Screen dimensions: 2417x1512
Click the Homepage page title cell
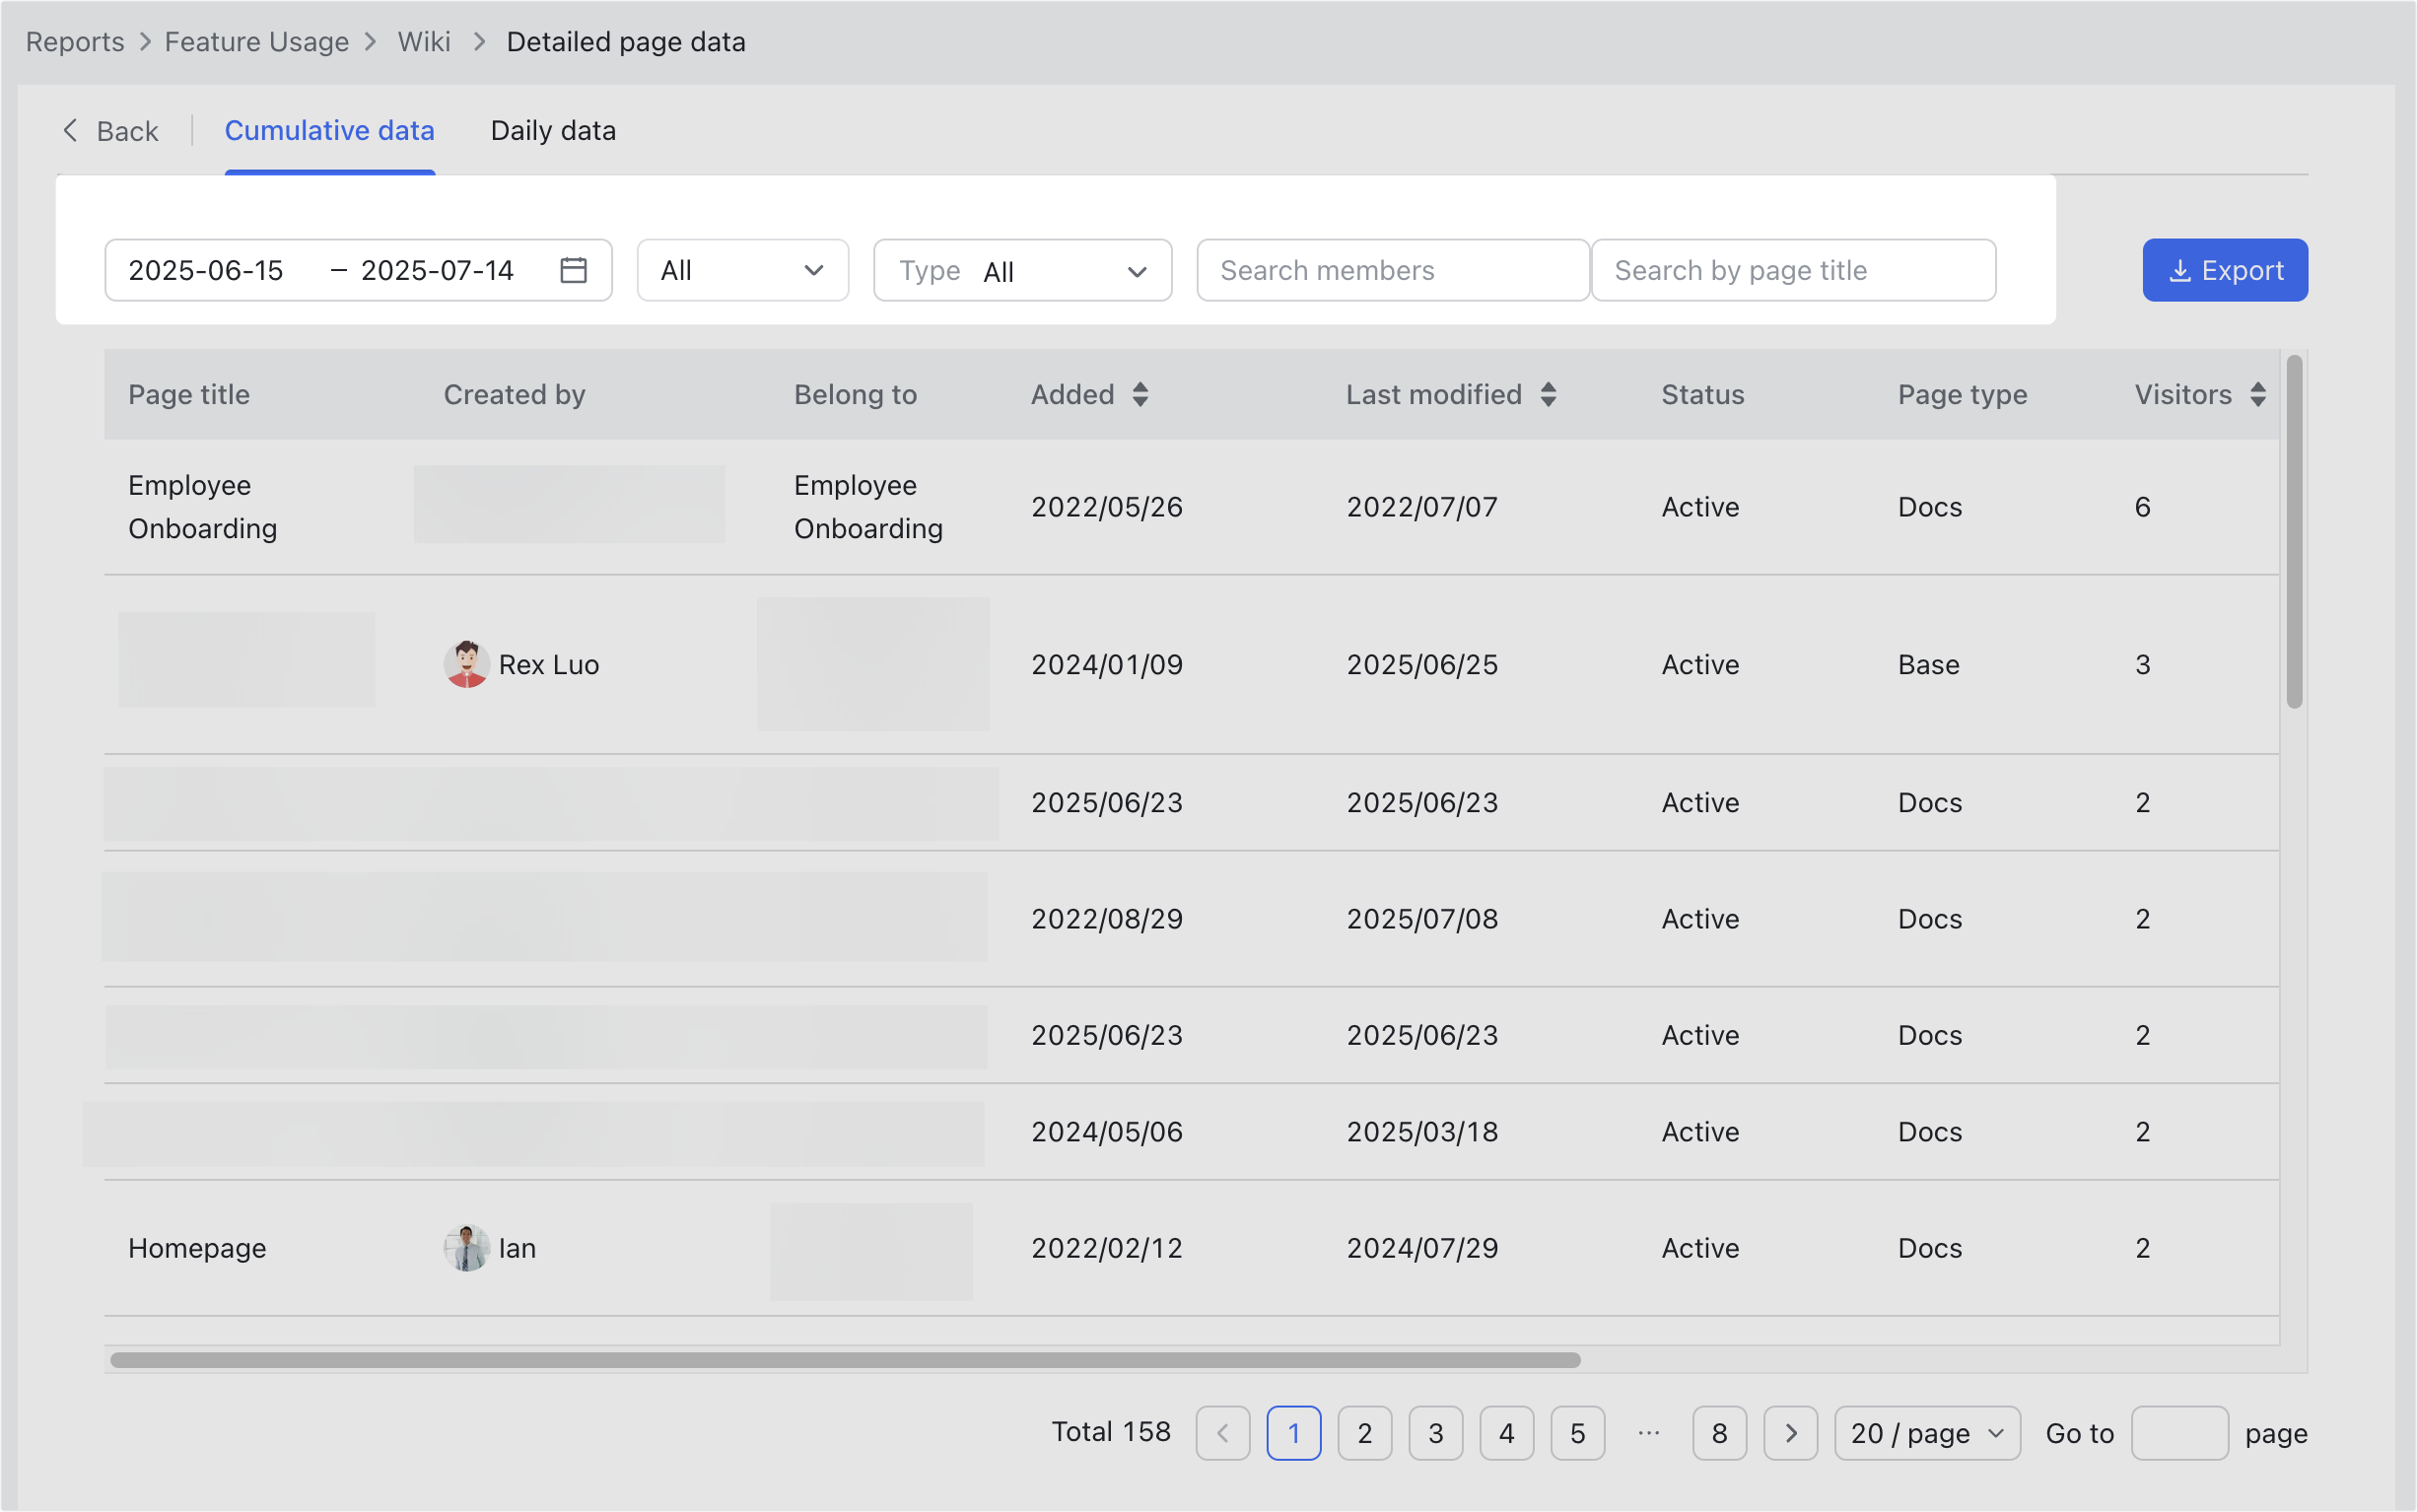point(197,1248)
